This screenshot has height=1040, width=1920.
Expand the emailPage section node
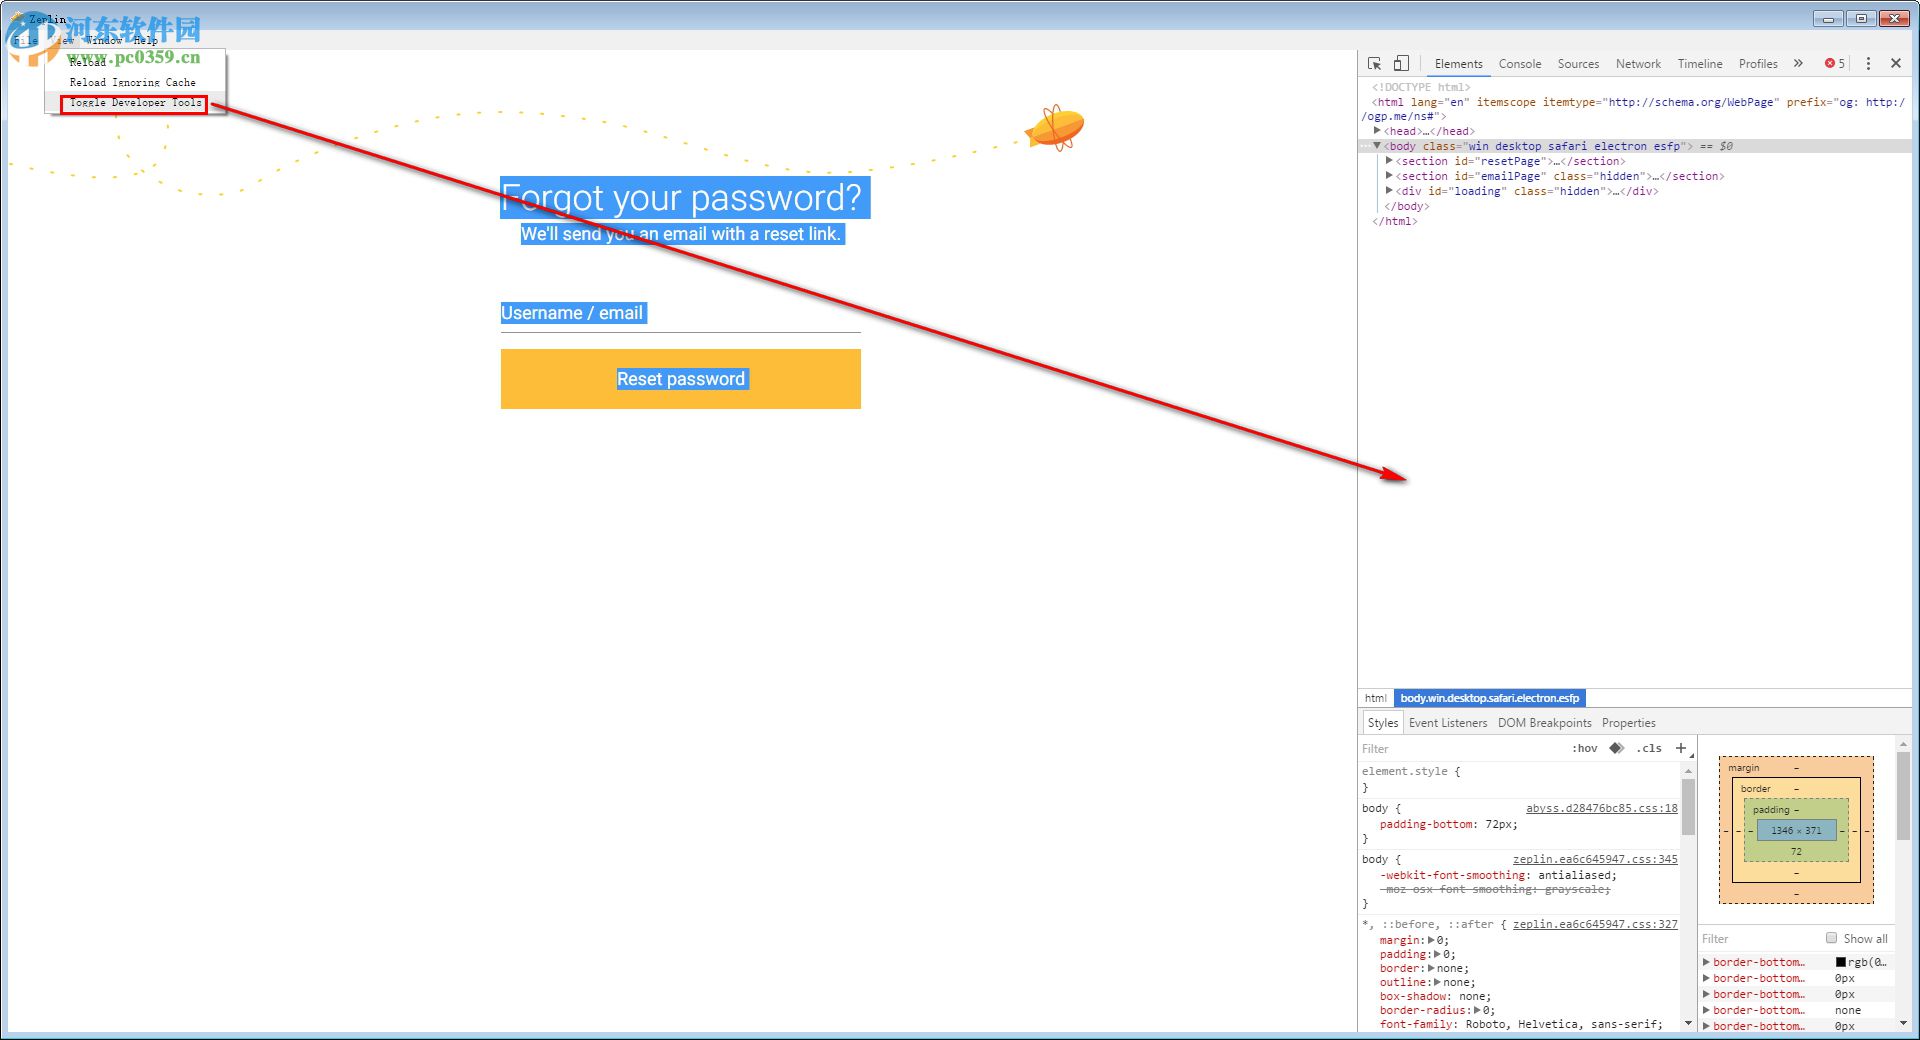(x=1389, y=176)
